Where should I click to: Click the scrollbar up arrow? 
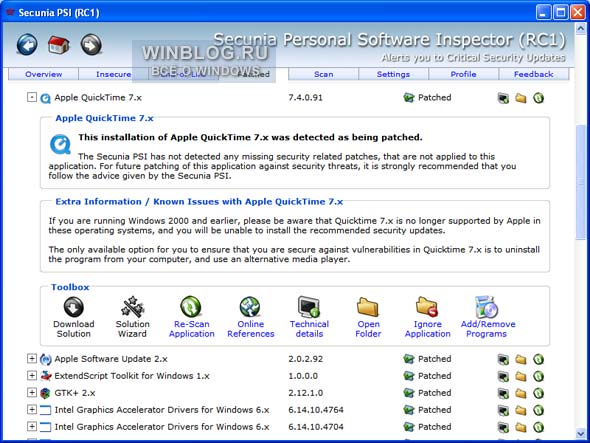[581, 28]
